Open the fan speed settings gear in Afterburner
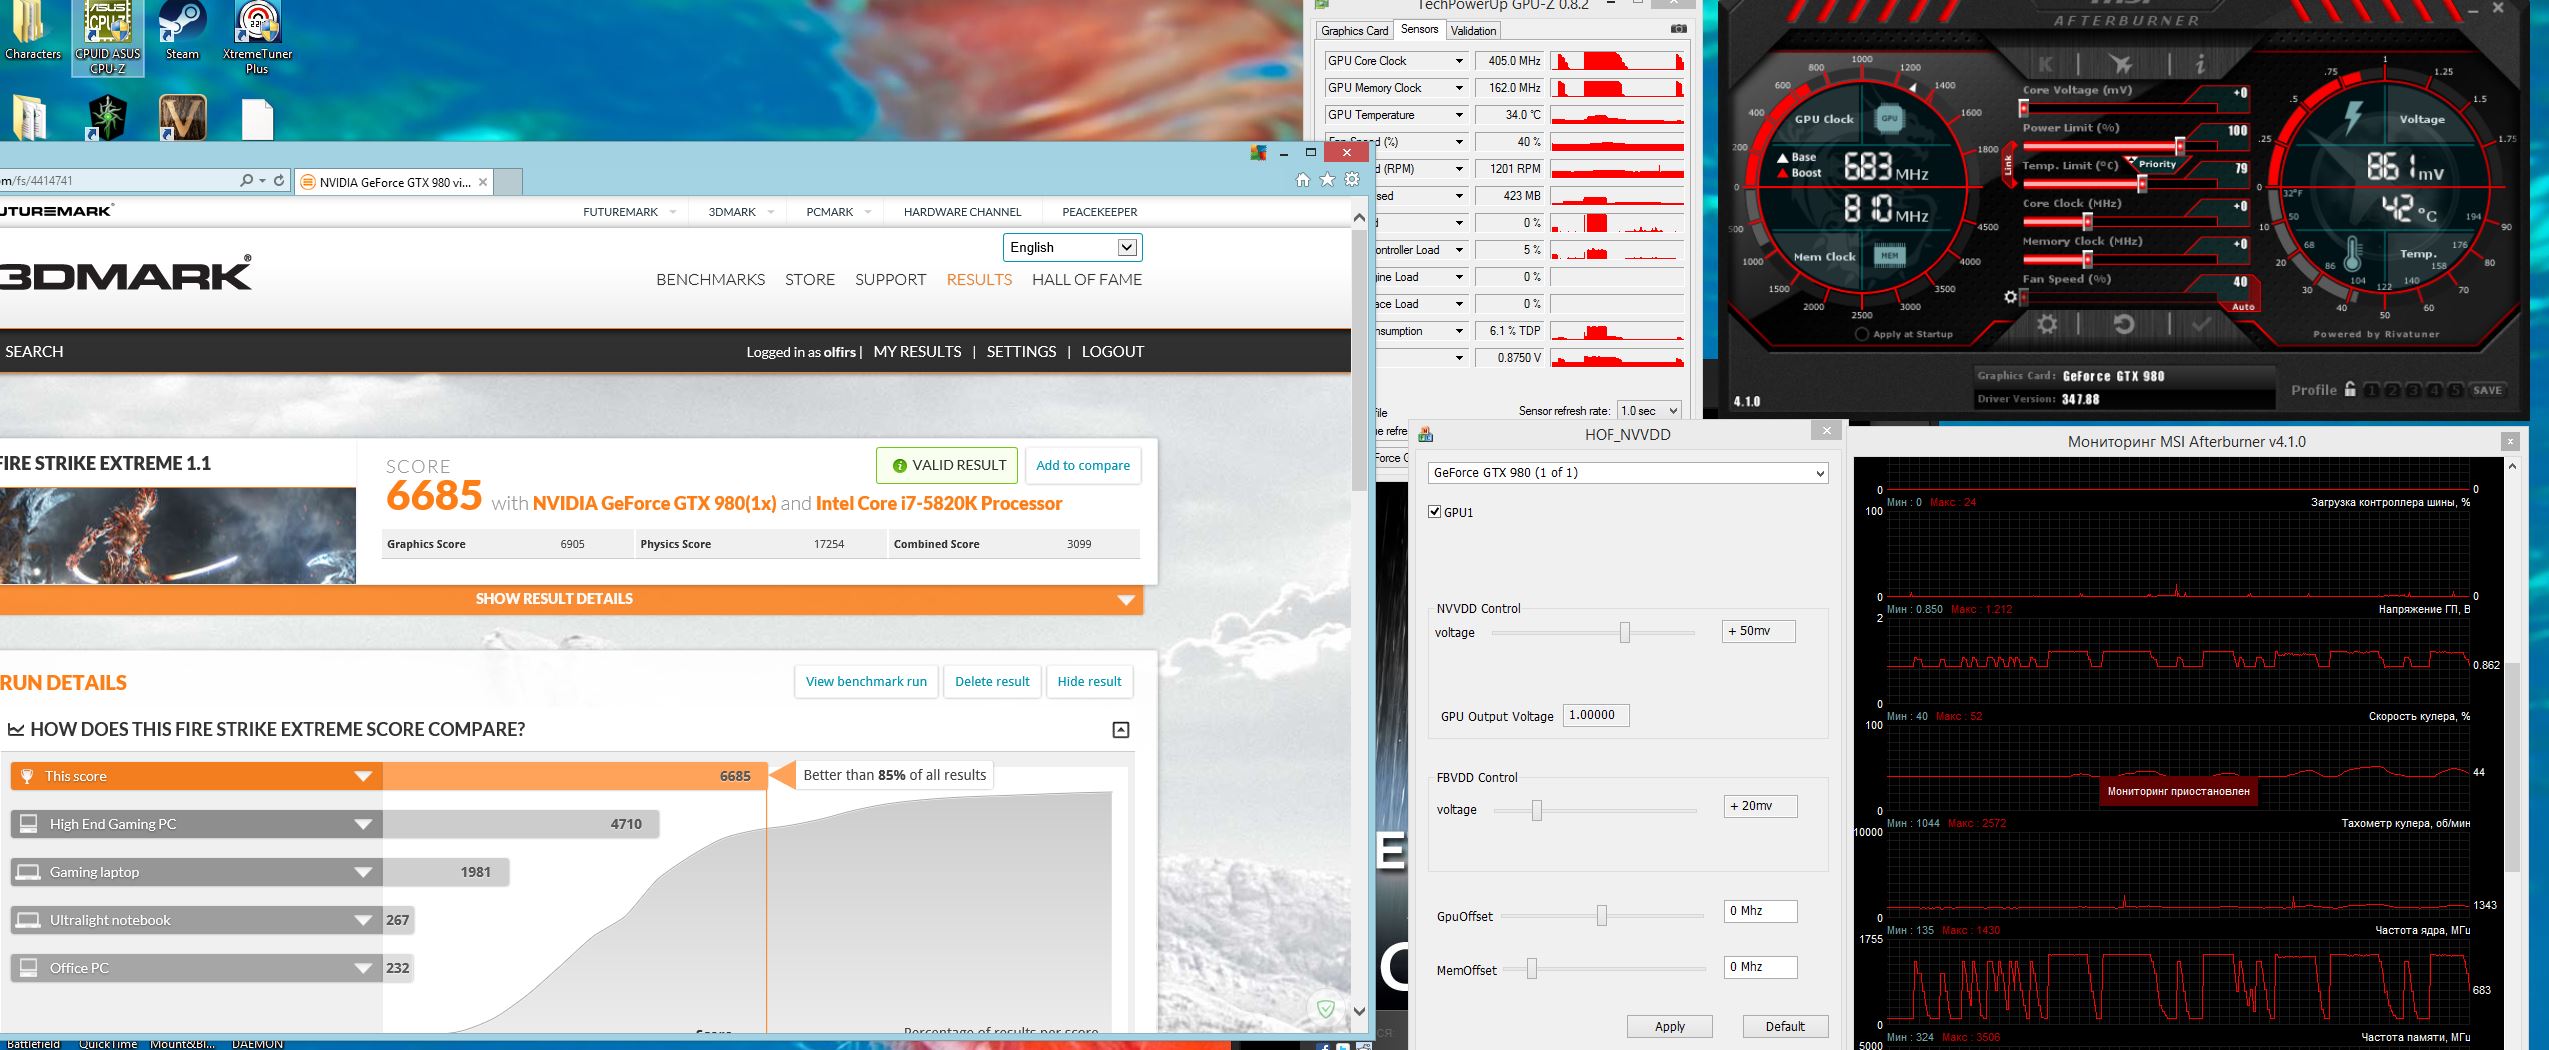This screenshot has height=1050, width=2549. (x=2010, y=297)
